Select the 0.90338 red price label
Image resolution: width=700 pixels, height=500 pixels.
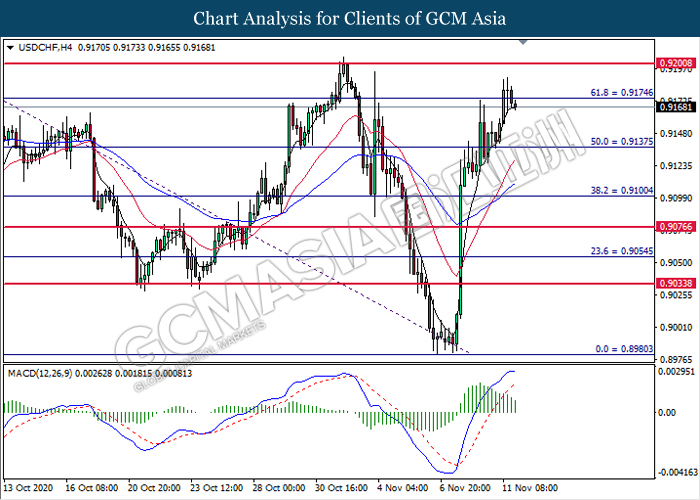click(x=676, y=283)
